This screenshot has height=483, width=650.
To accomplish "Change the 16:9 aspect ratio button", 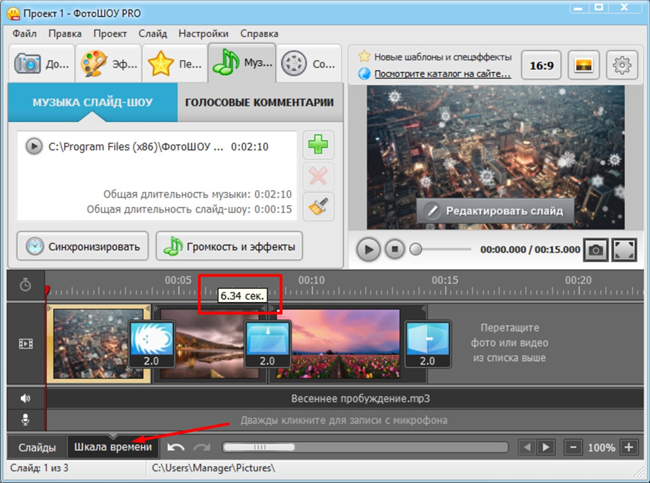I will point(541,65).
